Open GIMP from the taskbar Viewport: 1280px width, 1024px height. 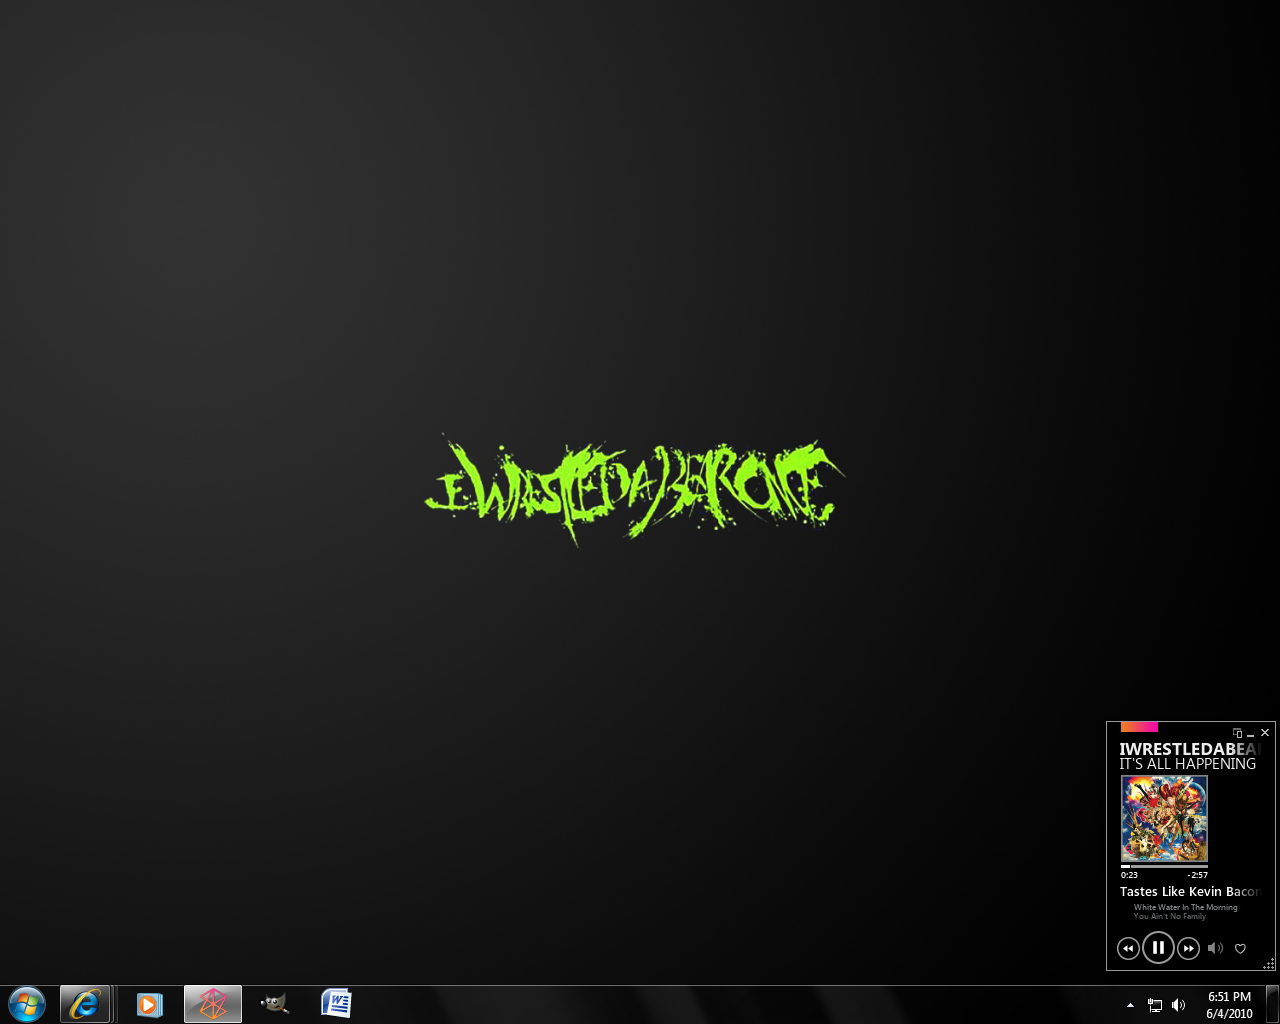click(274, 1004)
